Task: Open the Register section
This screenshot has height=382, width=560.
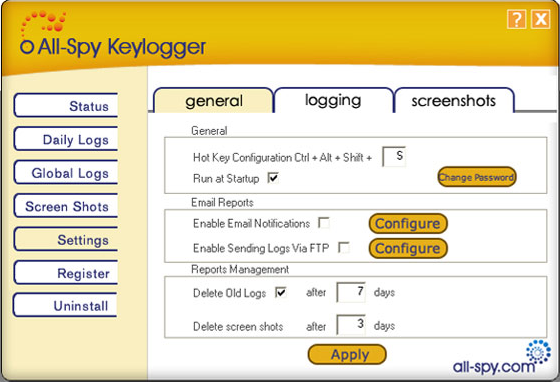Action: 66,273
